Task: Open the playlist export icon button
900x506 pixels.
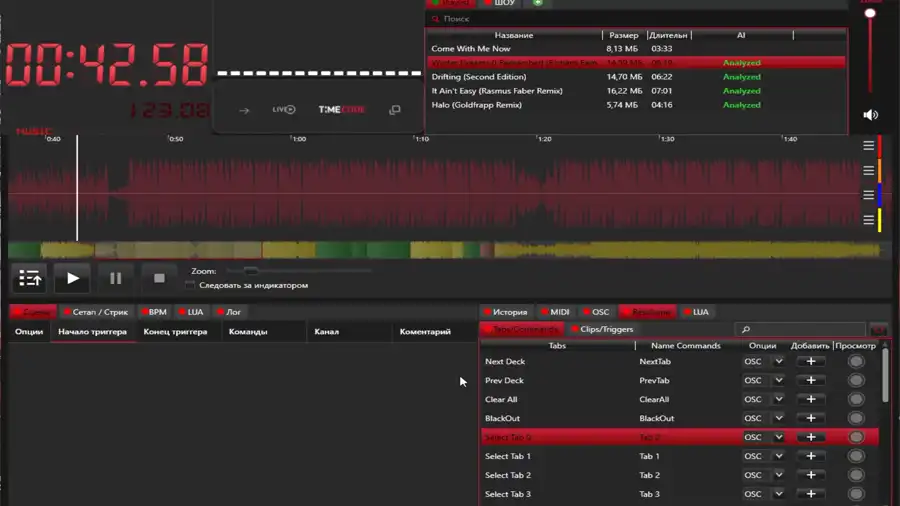Action: 30,278
